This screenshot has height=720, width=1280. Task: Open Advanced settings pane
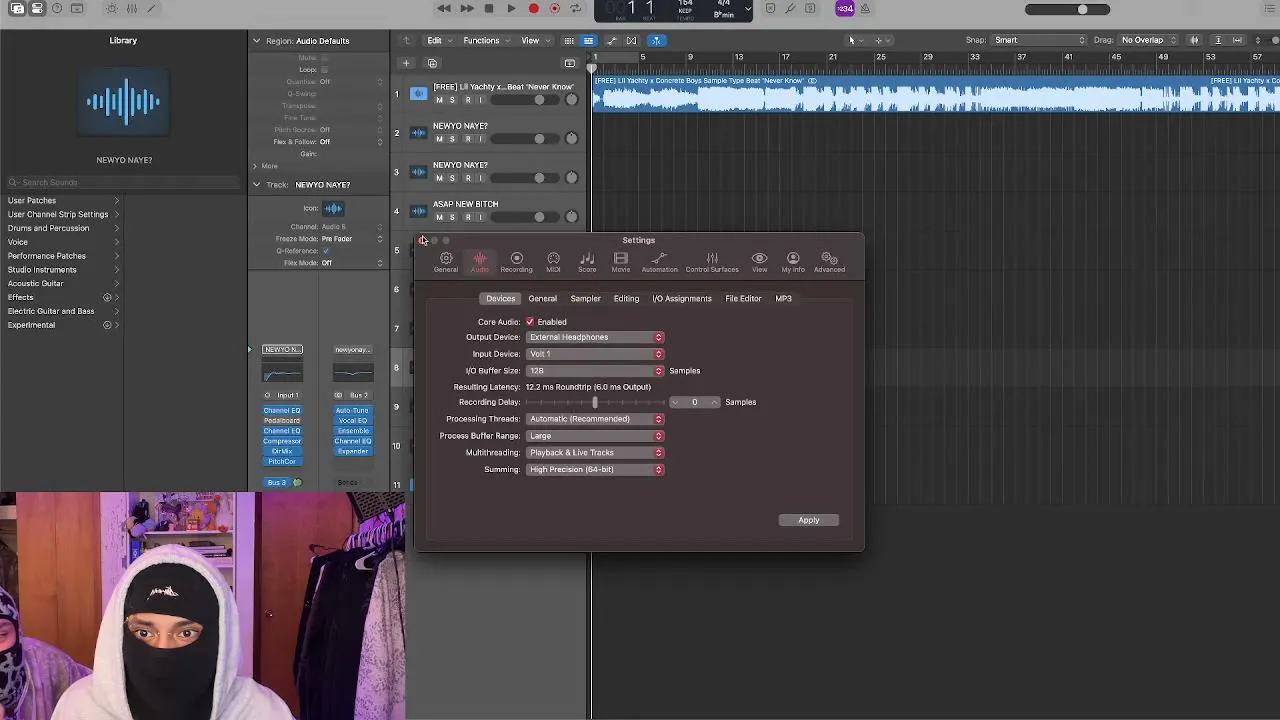pyautogui.click(x=829, y=262)
